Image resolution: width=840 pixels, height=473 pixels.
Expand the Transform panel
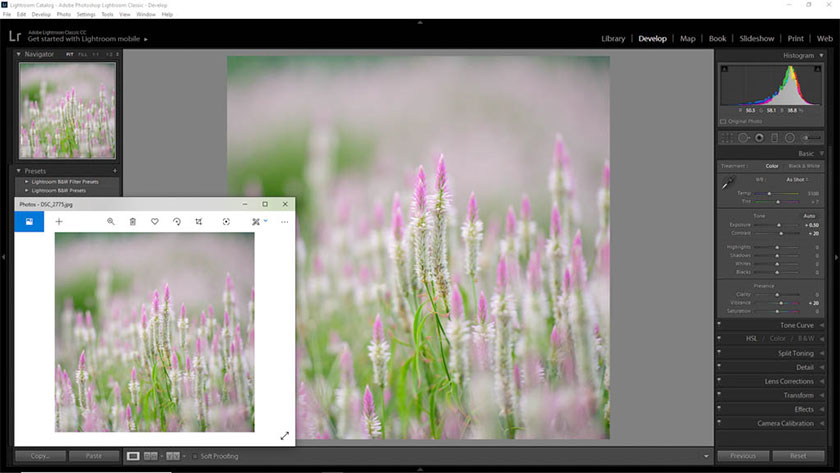pos(821,395)
